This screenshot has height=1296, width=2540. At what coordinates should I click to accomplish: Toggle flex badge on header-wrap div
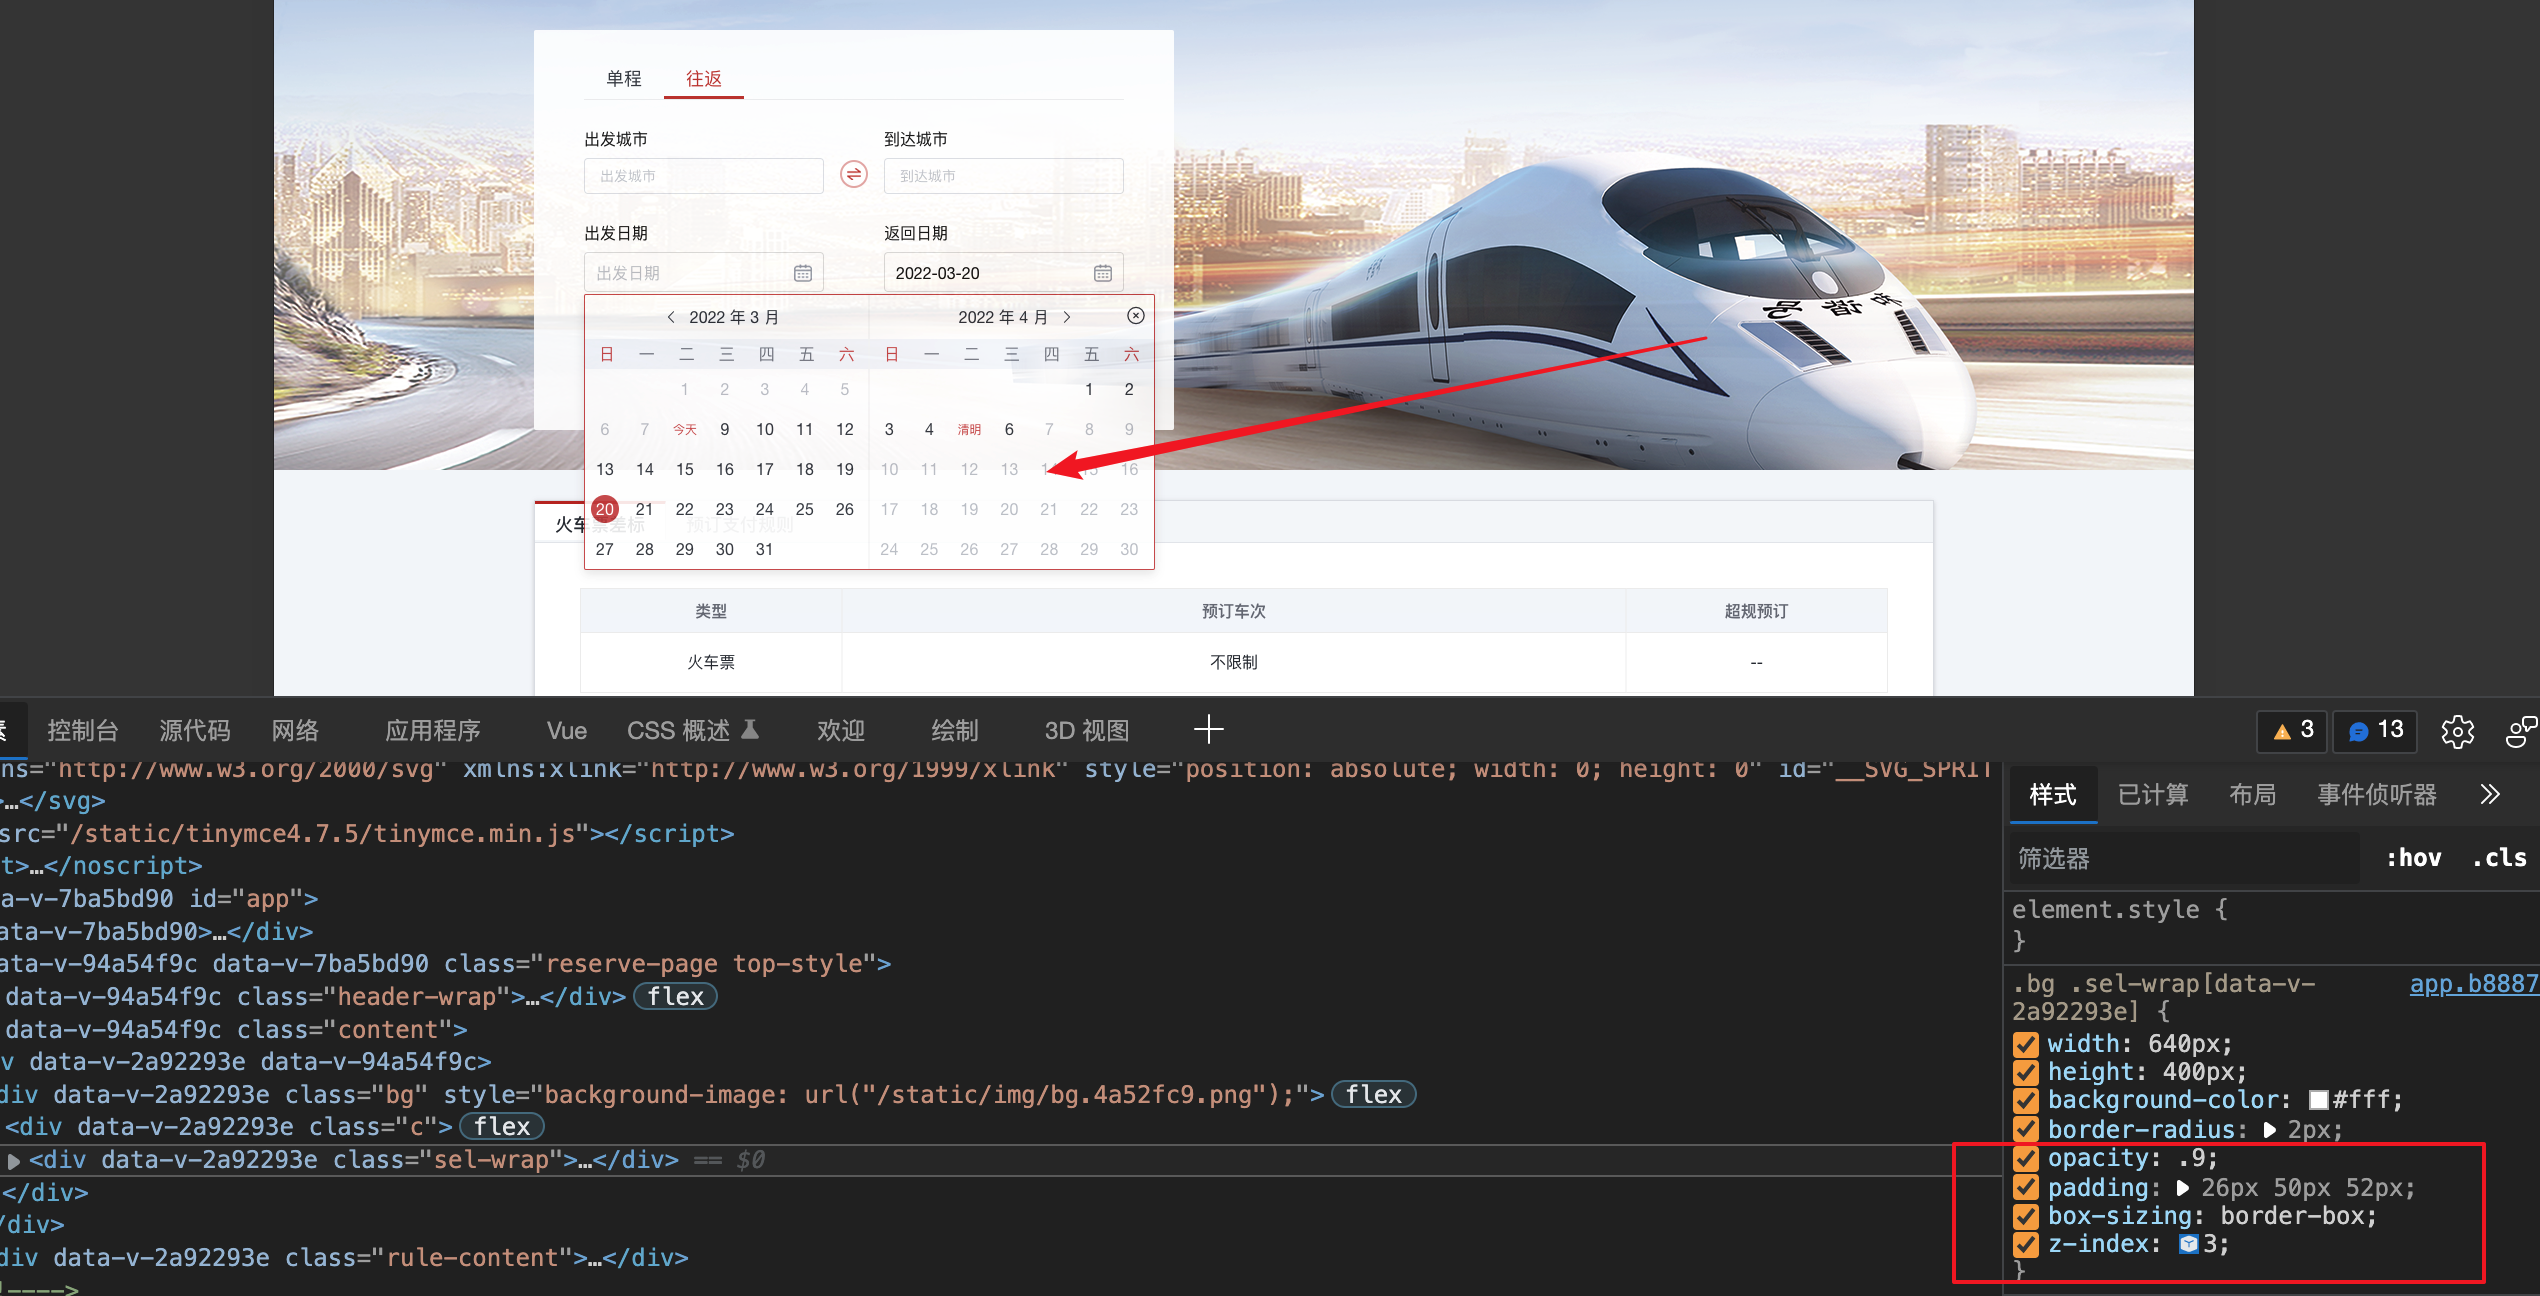(675, 997)
